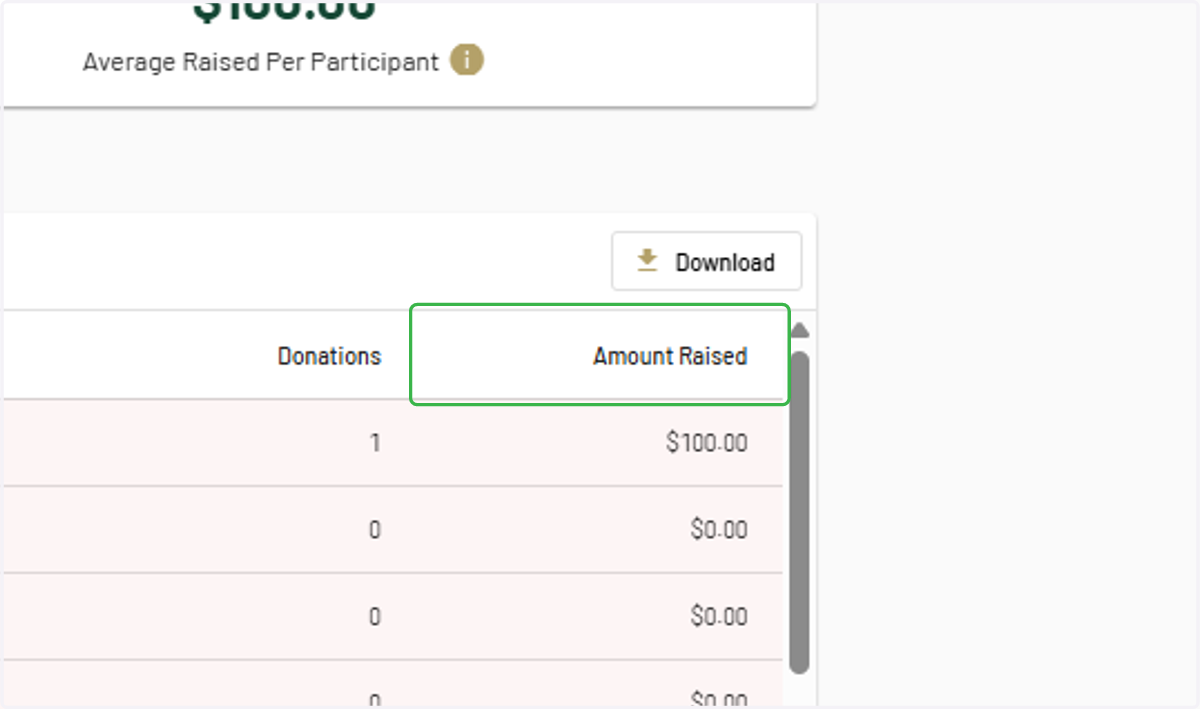The height and width of the screenshot is (709, 1200).
Task: Sort by the Amount Raised column header
Action: click(670, 356)
